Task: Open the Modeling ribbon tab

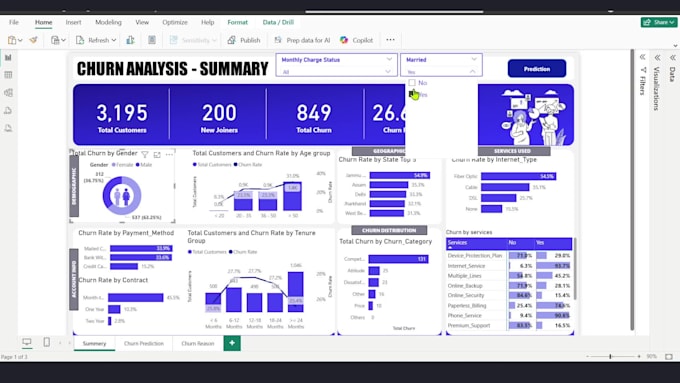Action: click(x=108, y=22)
